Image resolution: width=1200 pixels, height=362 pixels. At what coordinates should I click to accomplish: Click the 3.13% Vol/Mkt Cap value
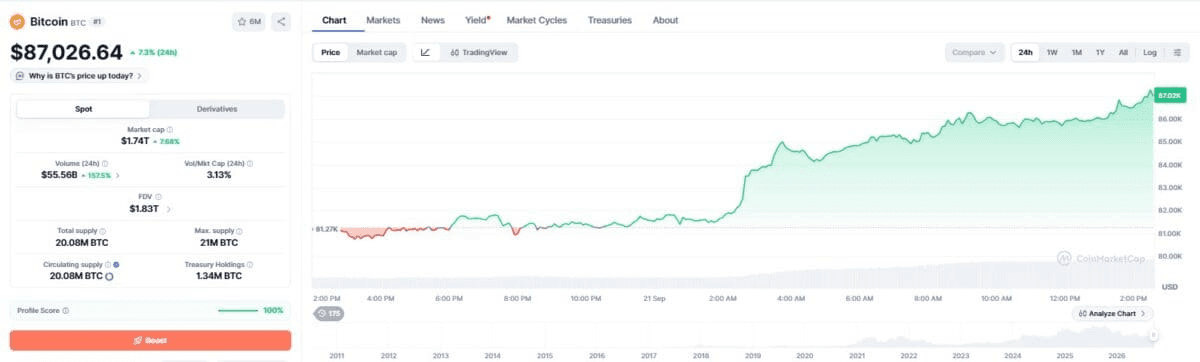pyautogui.click(x=218, y=175)
